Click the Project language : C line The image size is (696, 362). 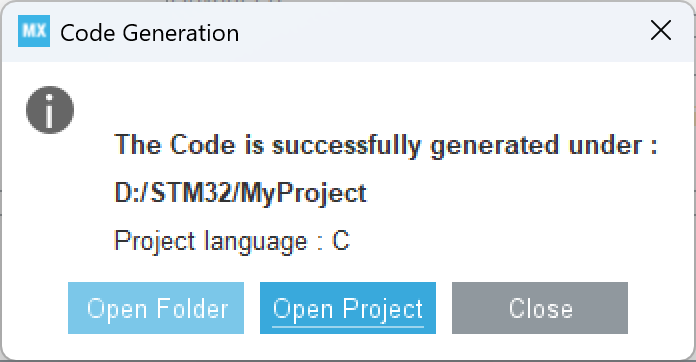(x=232, y=241)
